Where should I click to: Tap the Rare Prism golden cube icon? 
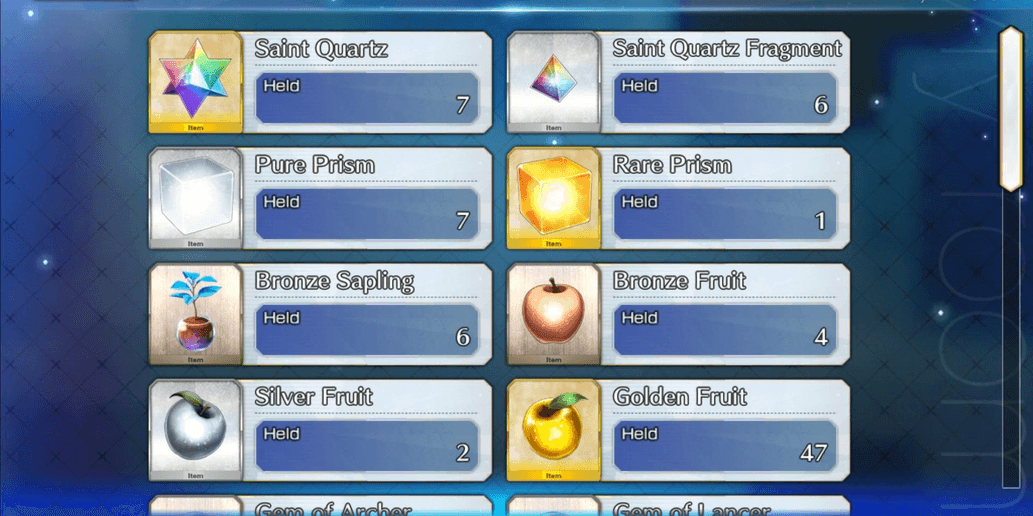[x=553, y=198]
